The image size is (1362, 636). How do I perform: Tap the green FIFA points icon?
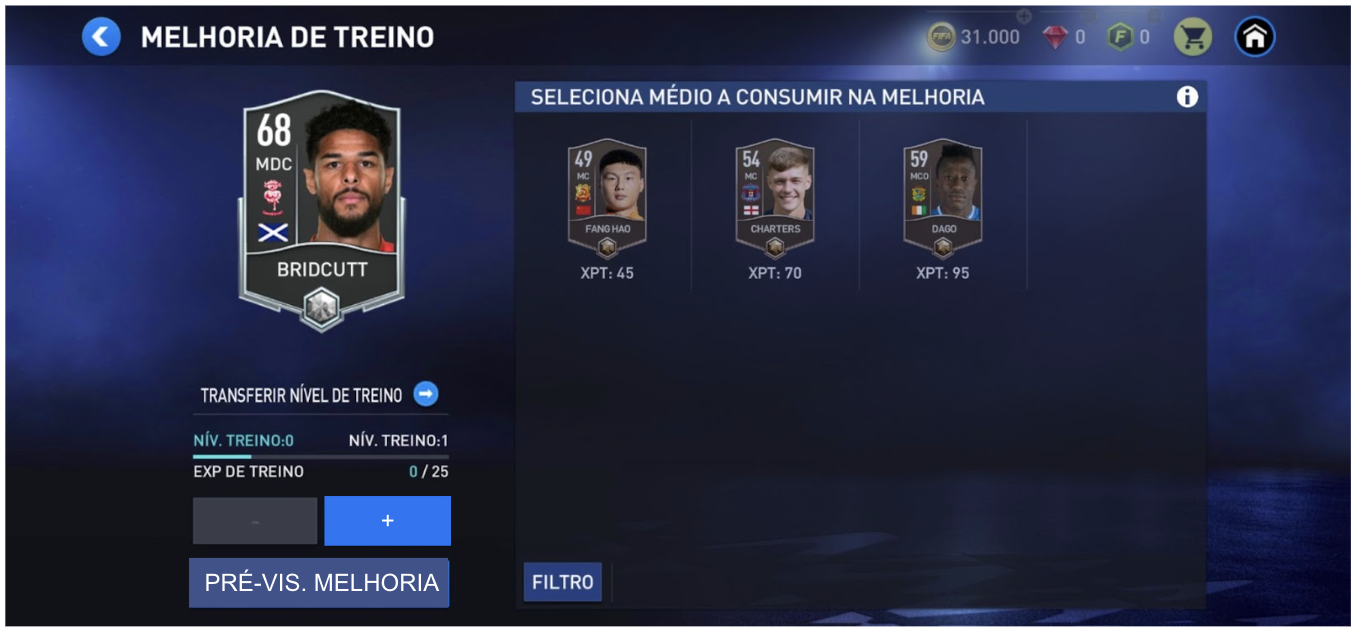(x=1120, y=37)
